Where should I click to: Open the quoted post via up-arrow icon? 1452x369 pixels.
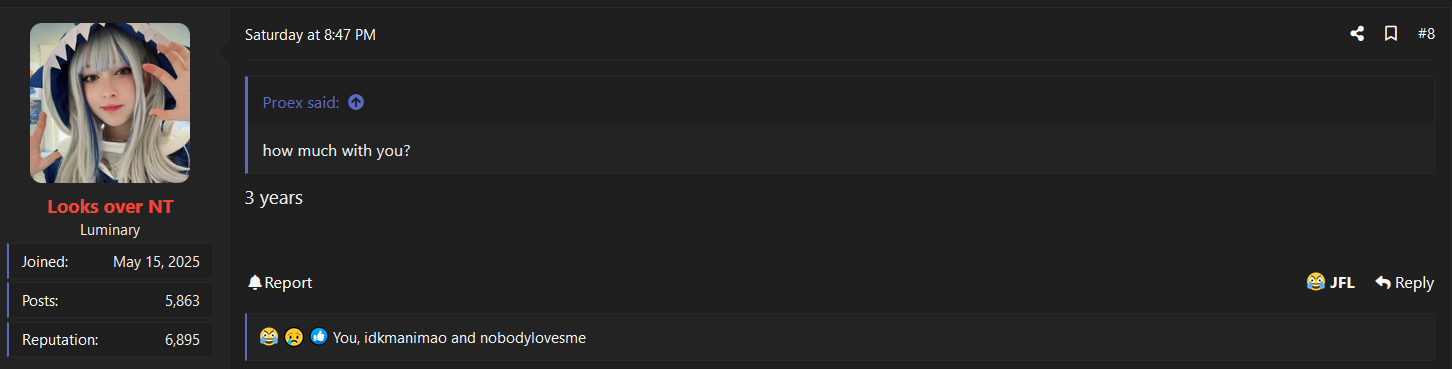[356, 102]
